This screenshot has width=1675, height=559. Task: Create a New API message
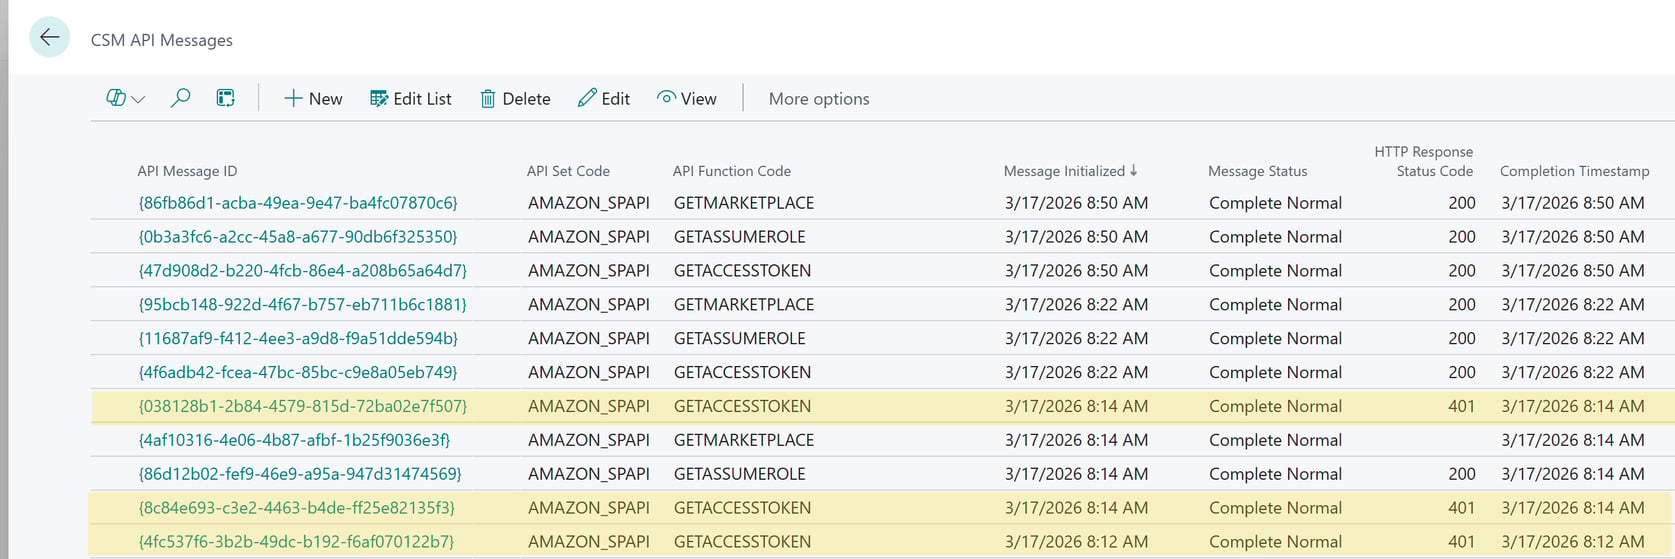(x=313, y=98)
